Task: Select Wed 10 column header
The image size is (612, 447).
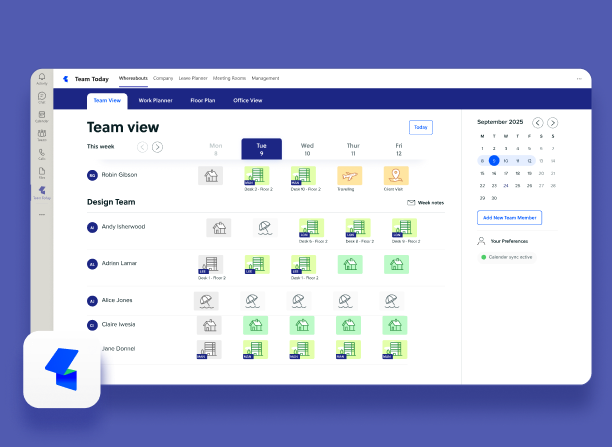Action: coord(307,149)
